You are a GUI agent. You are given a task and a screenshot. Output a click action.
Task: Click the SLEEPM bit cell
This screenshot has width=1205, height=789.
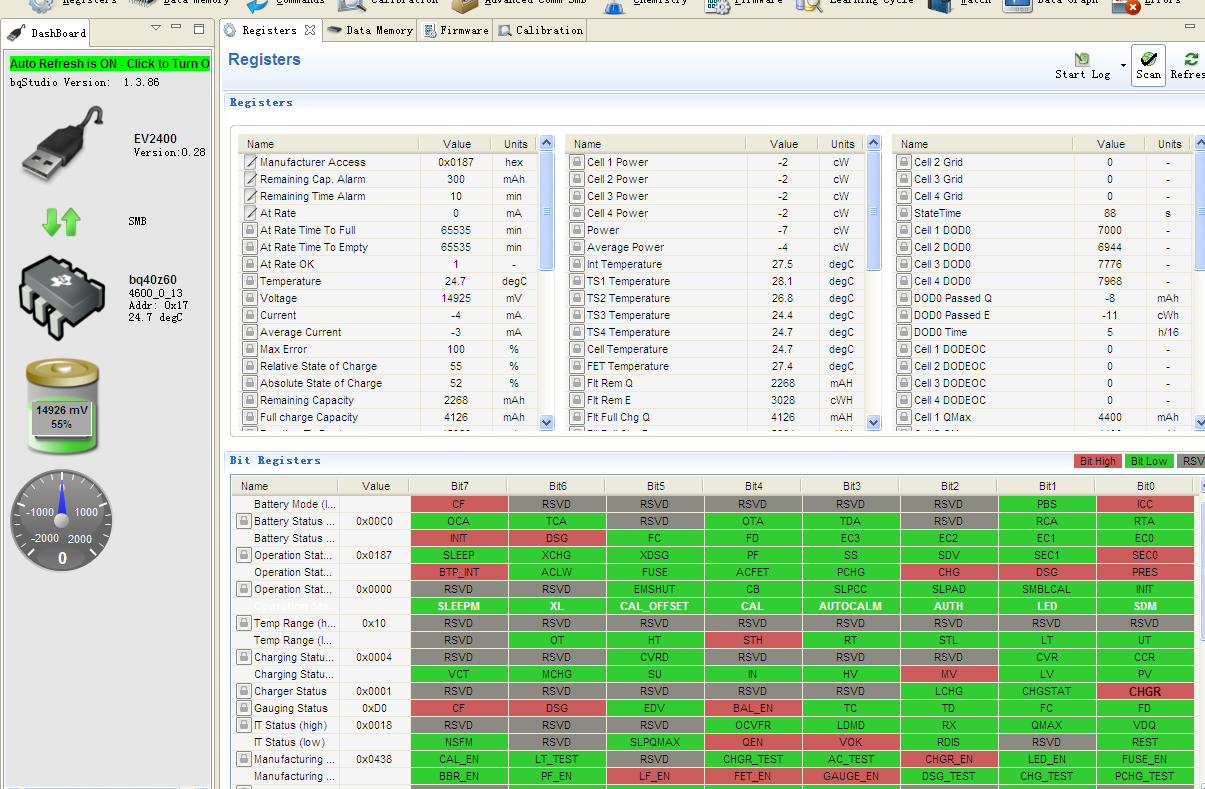[x=459, y=606]
